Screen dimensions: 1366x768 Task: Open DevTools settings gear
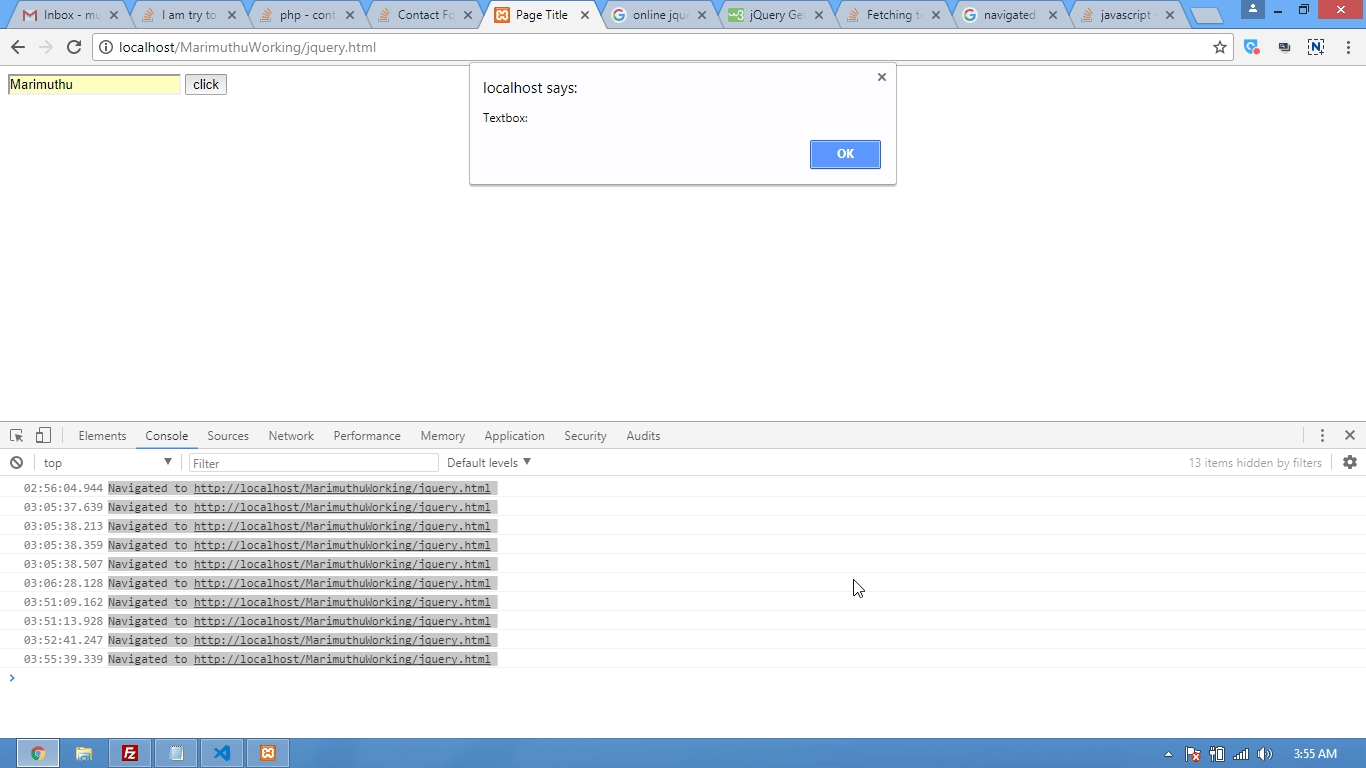pyautogui.click(x=1350, y=462)
